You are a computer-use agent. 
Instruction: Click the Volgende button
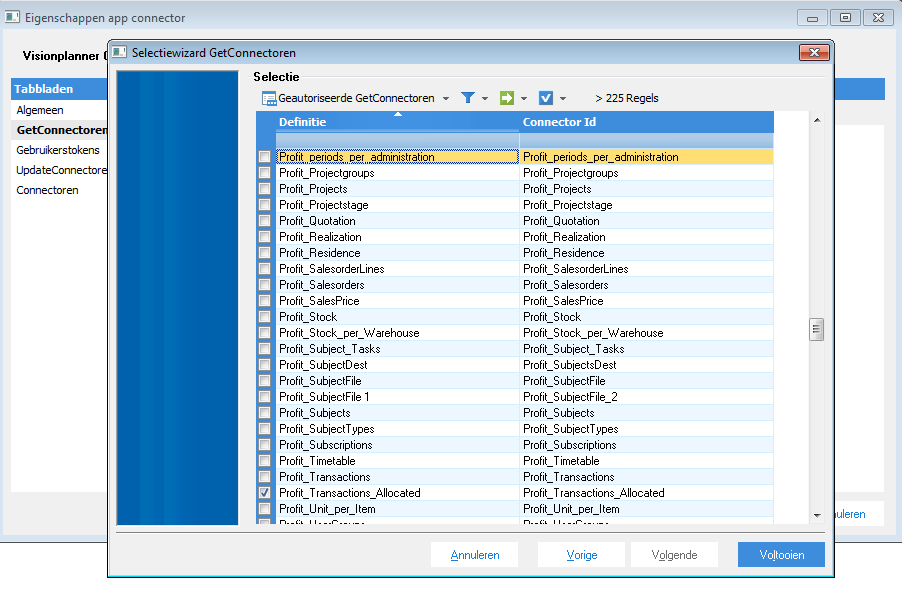coord(674,555)
